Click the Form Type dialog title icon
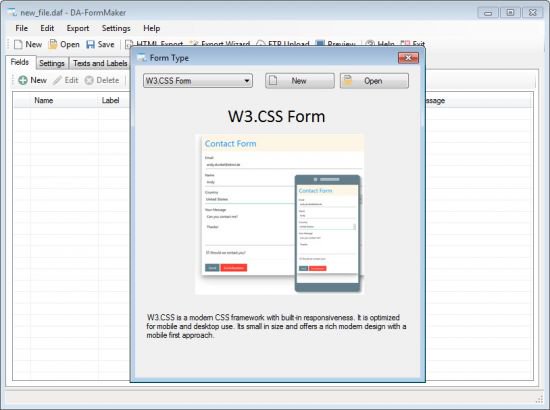This screenshot has height=410, width=550. point(142,58)
